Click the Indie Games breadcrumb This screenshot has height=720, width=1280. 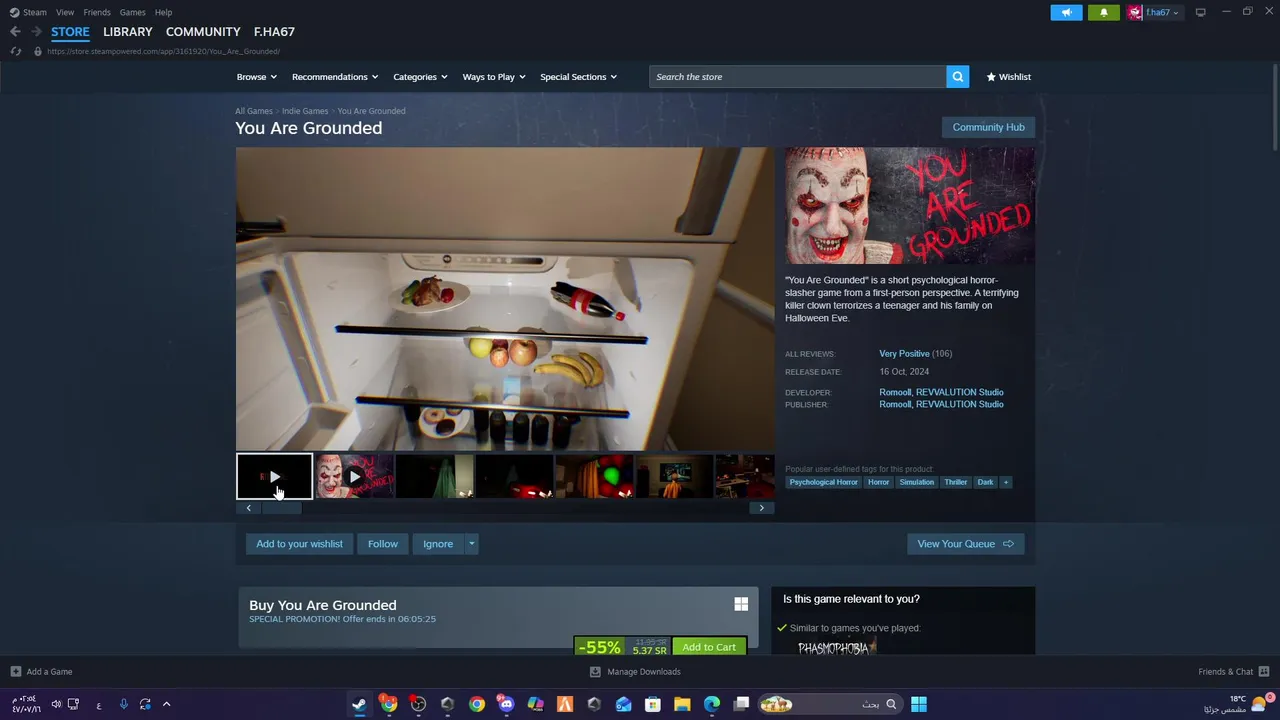pyautogui.click(x=305, y=111)
